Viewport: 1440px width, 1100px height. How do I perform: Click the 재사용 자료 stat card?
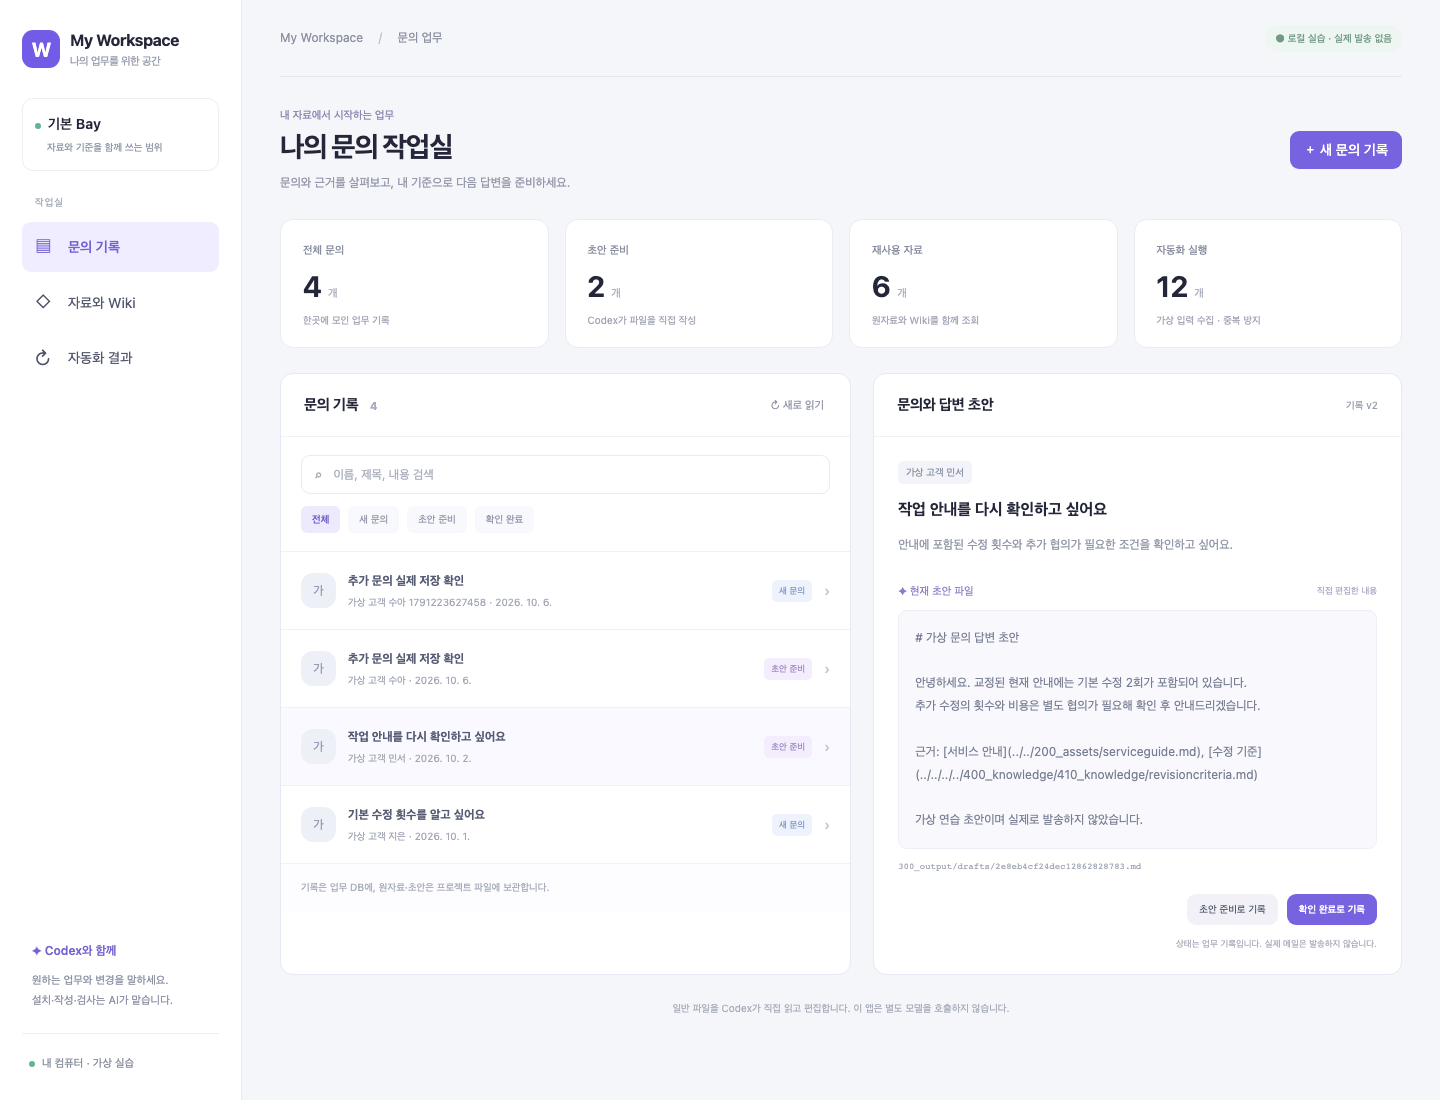(x=983, y=284)
